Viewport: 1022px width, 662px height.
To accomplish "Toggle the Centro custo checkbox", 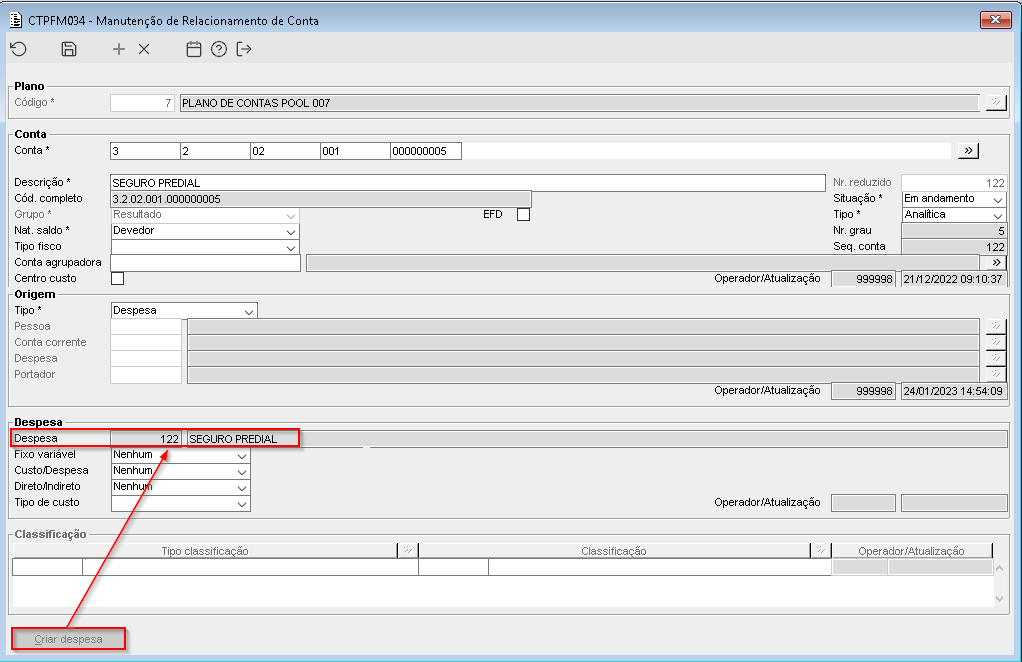I will (117, 278).
